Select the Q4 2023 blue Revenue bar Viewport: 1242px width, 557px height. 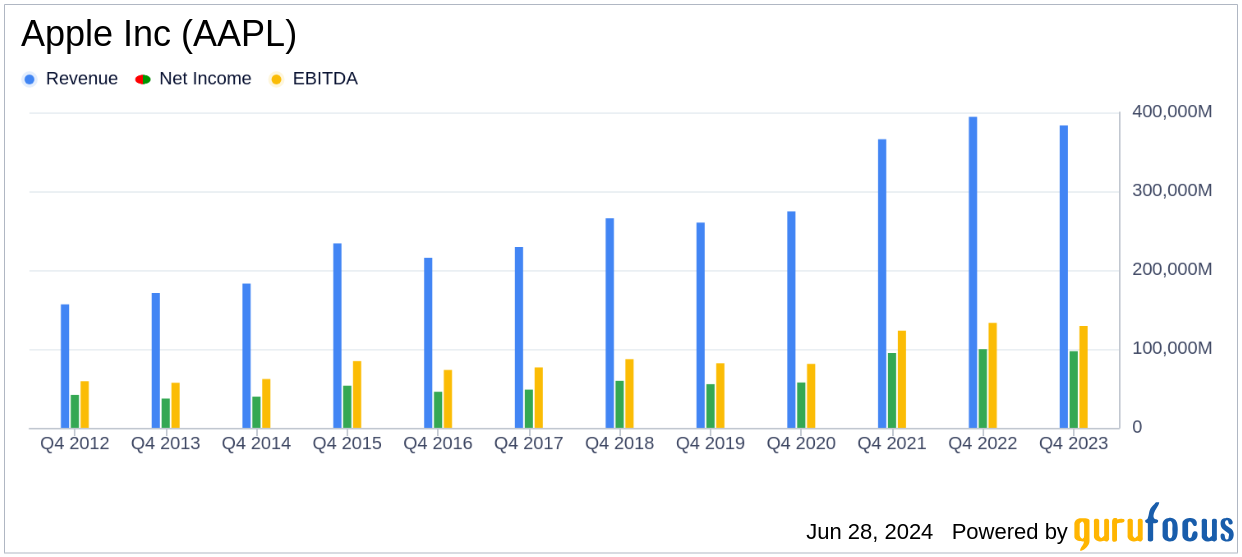click(x=1064, y=277)
